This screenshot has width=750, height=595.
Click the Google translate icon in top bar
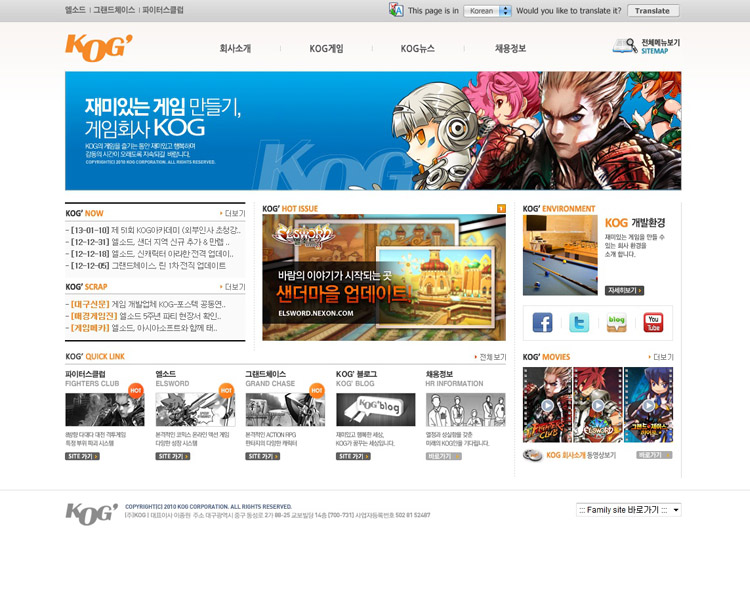pyautogui.click(x=396, y=10)
